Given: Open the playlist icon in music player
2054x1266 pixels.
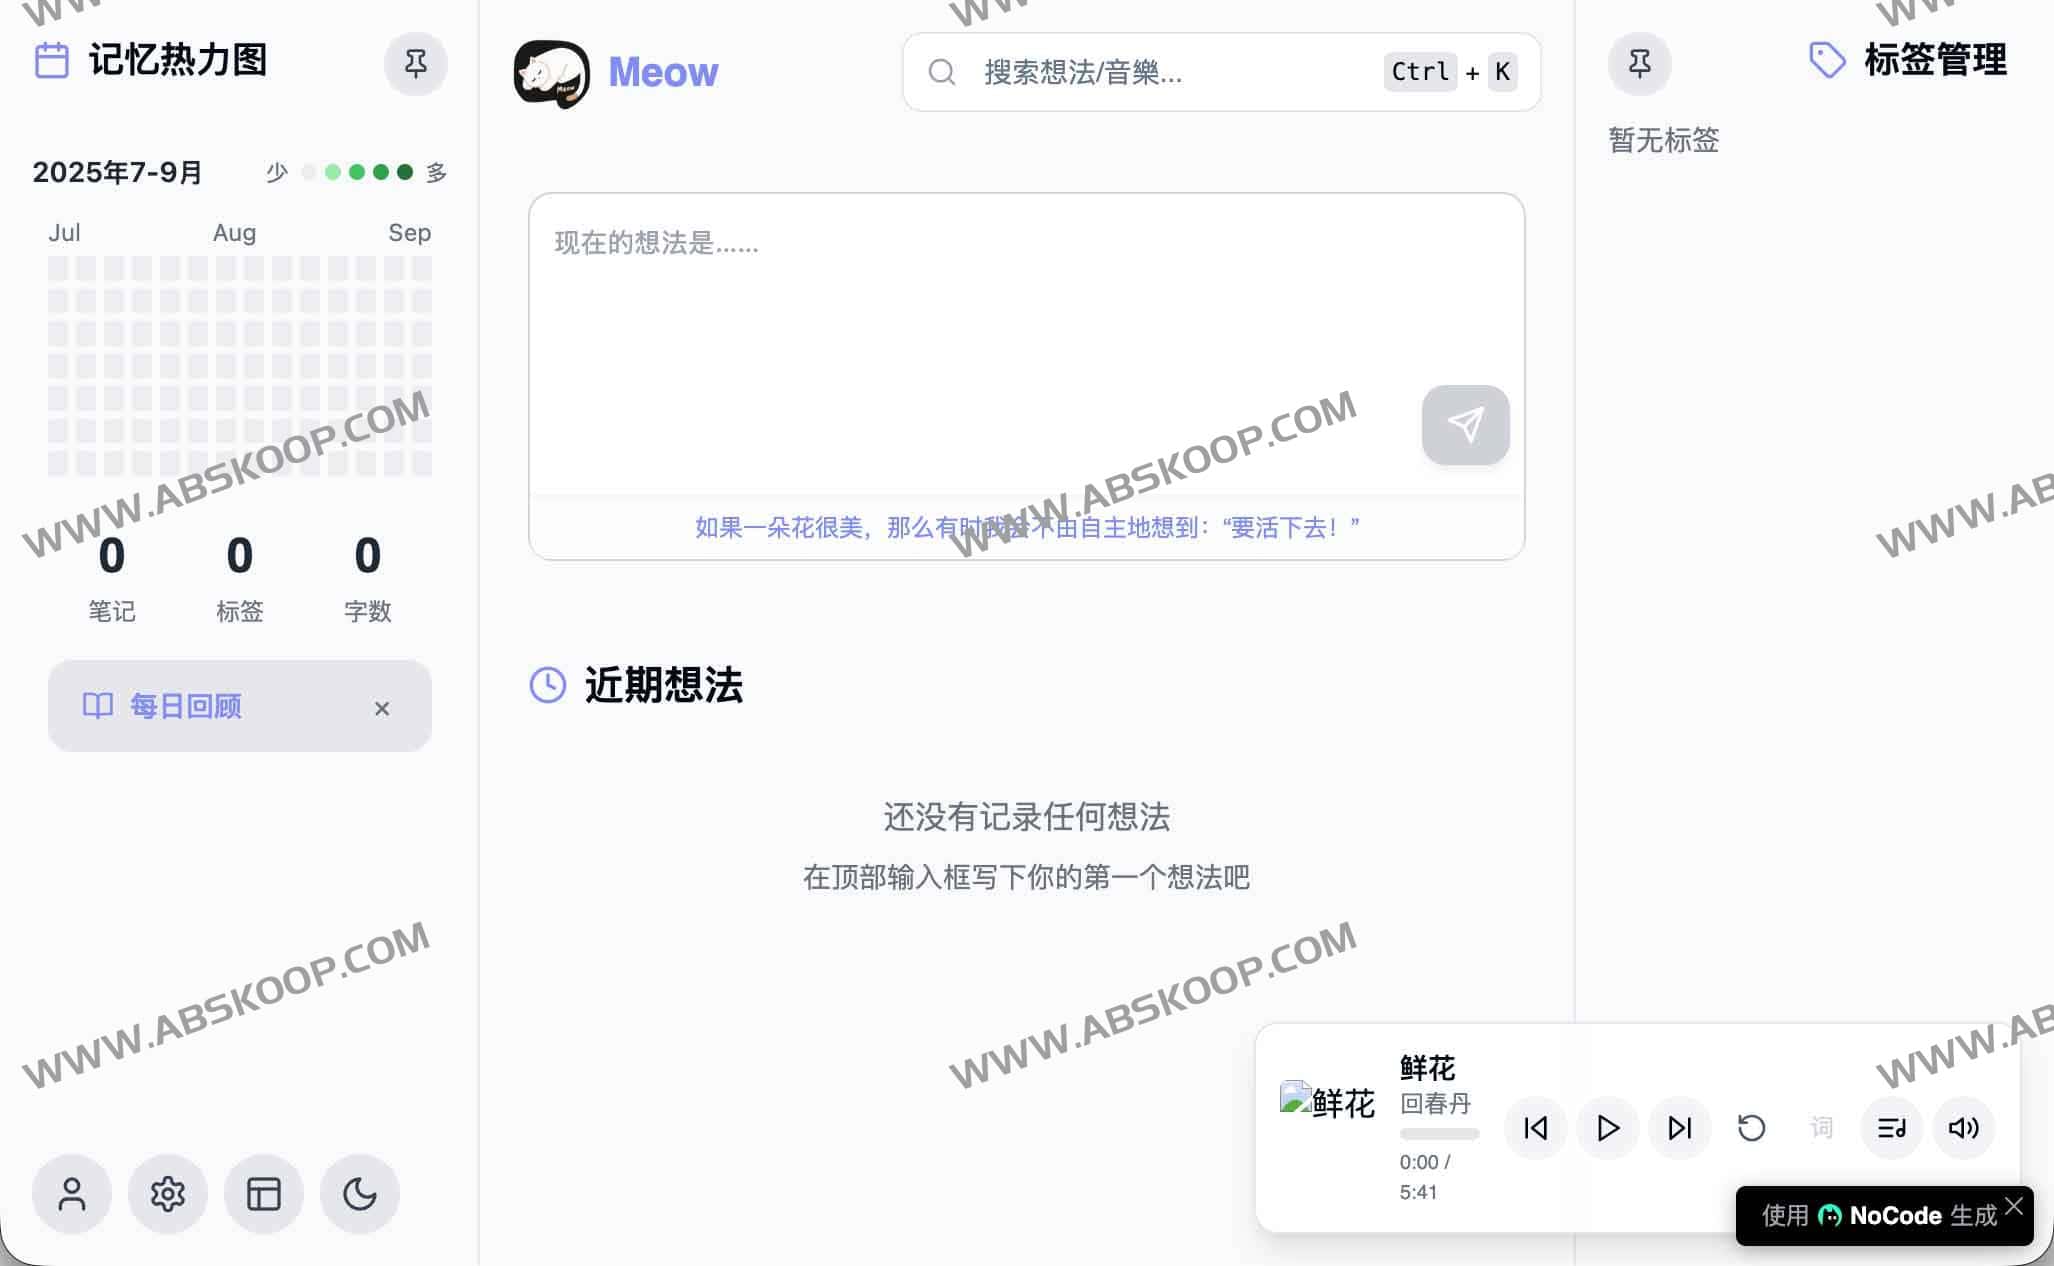Looking at the screenshot, I should coord(1891,1128).
